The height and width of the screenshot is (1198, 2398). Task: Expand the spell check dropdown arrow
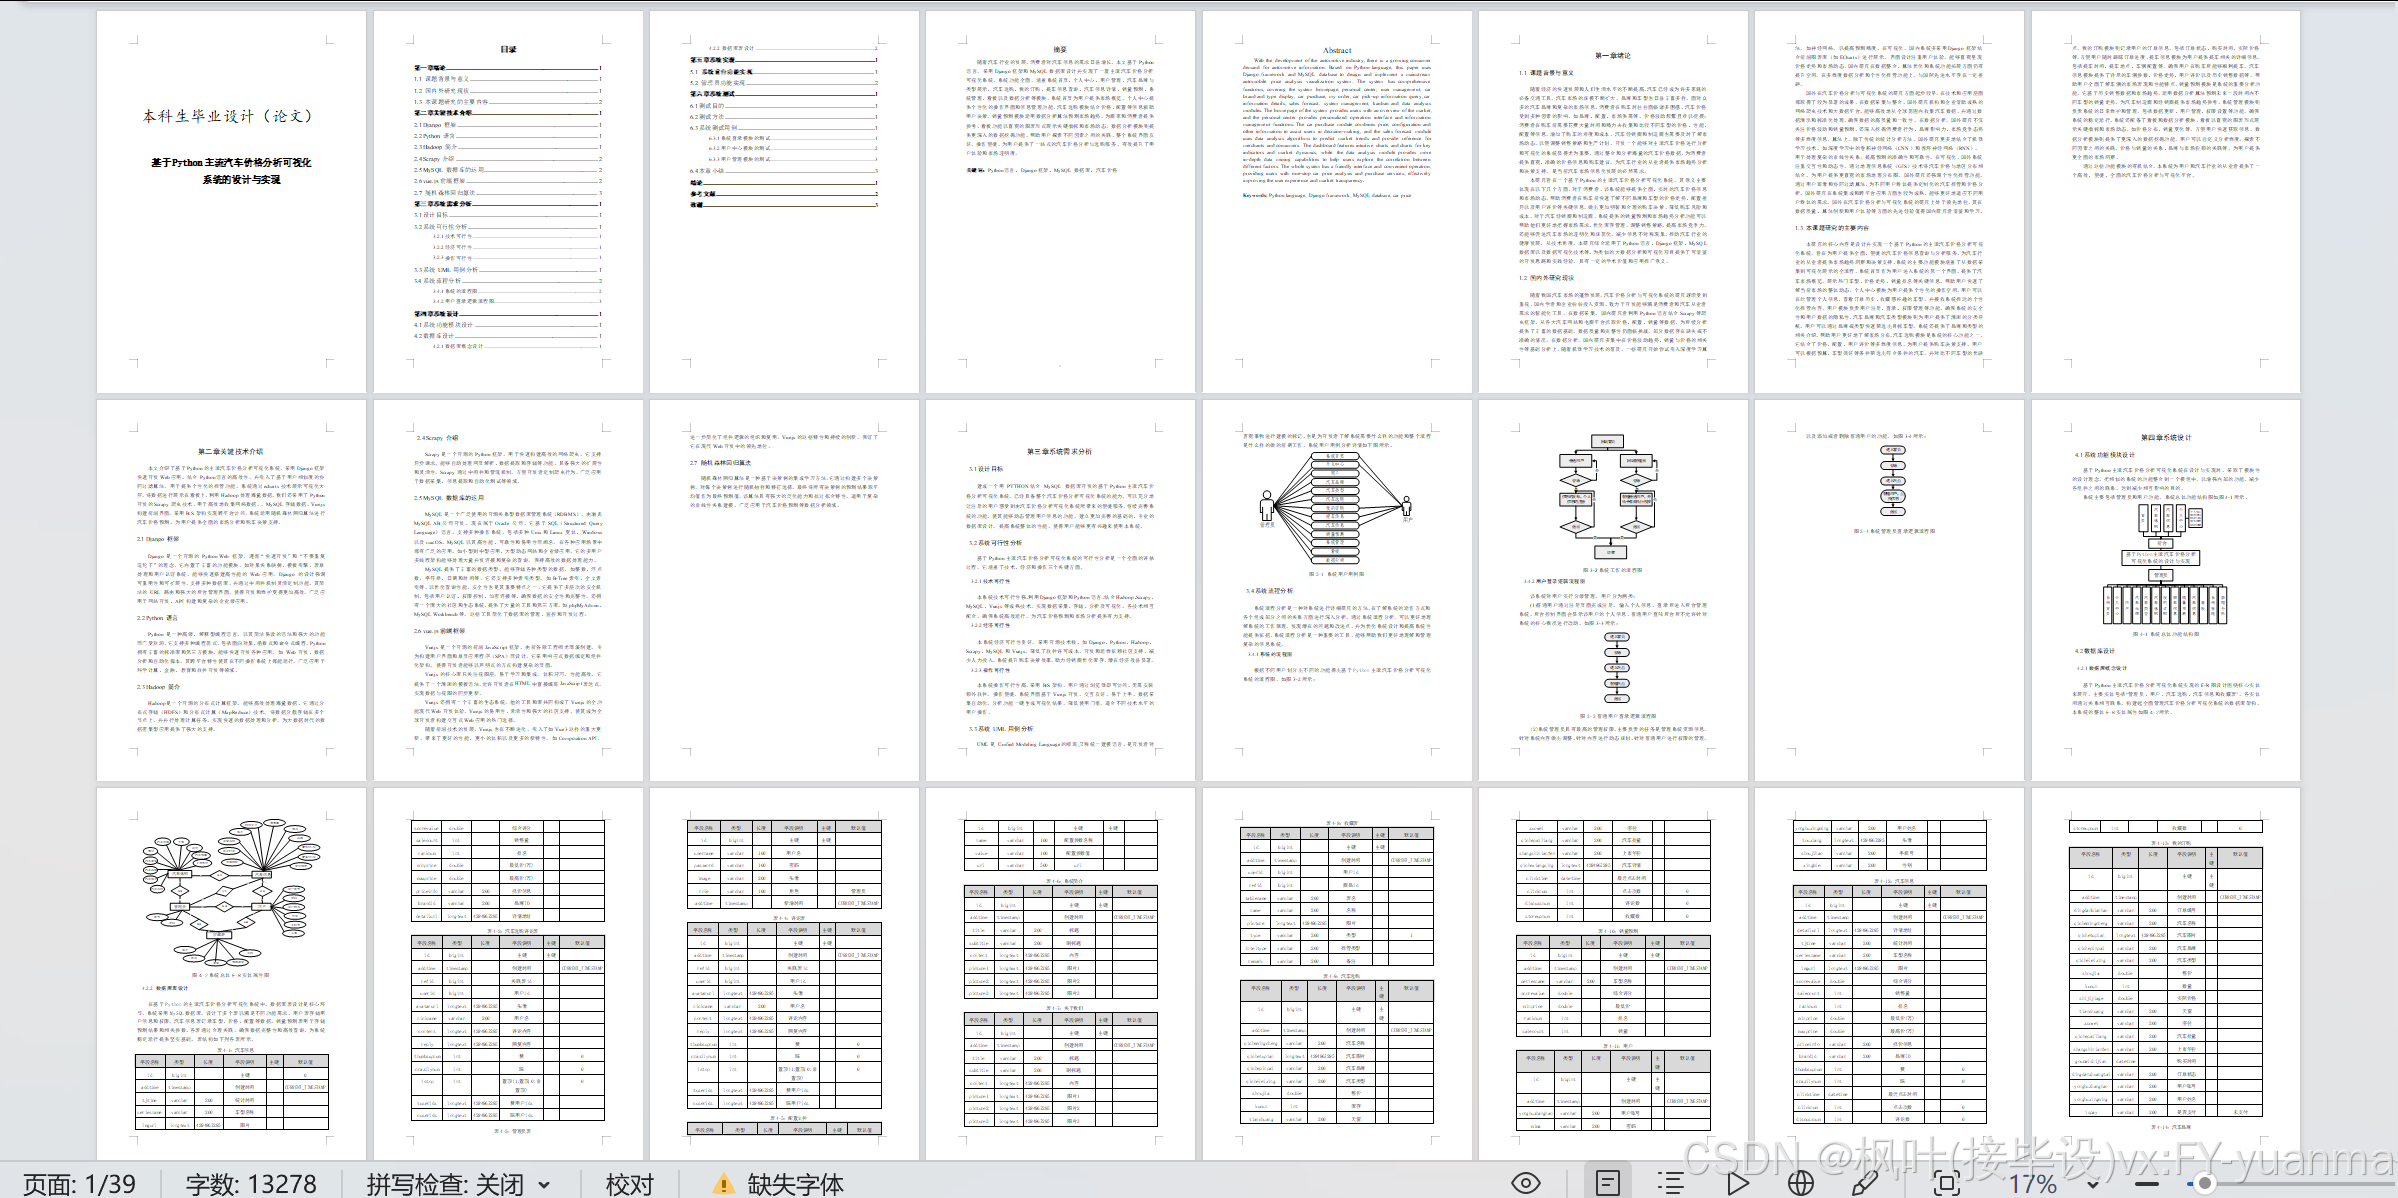tap(544, 1185)
